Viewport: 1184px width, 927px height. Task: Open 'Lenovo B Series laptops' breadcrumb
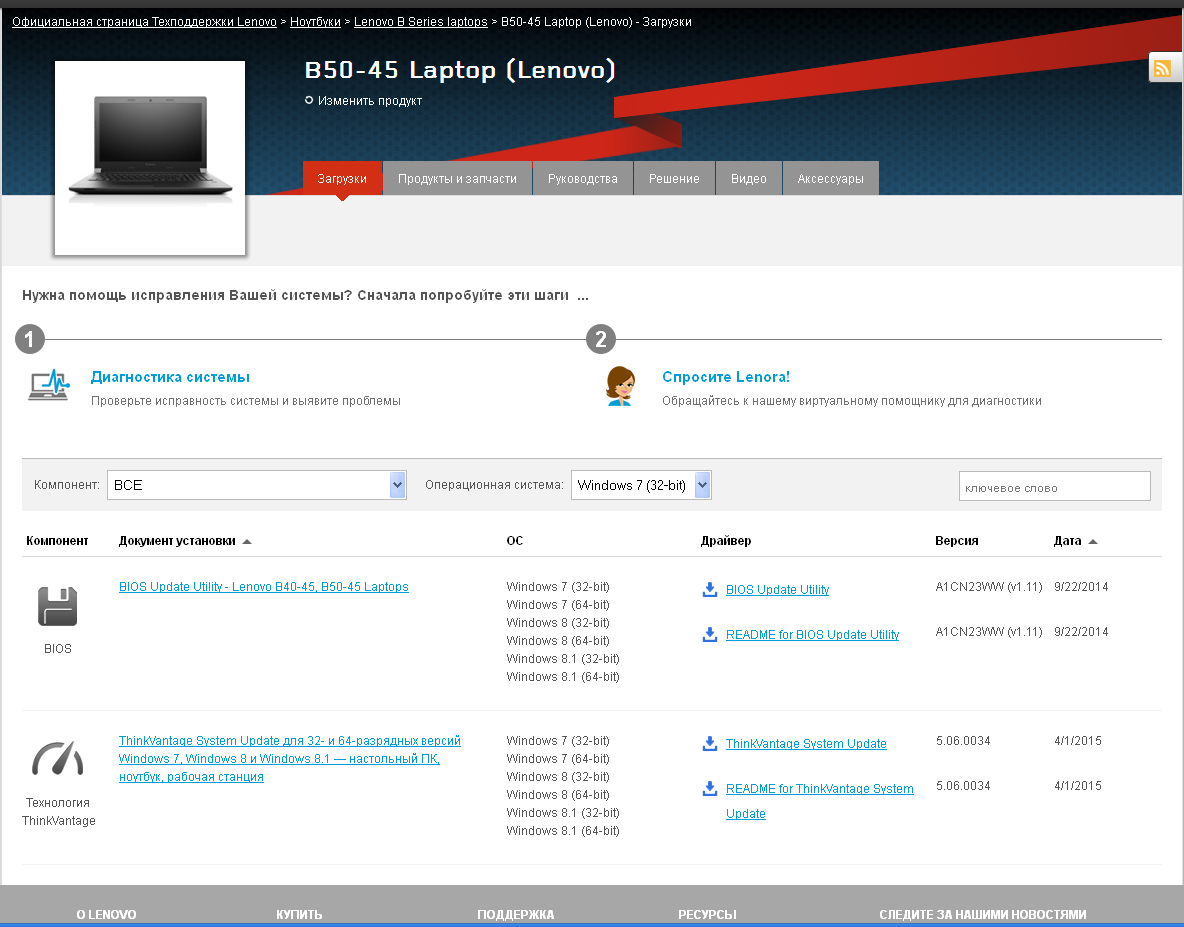tap(421, 22)
